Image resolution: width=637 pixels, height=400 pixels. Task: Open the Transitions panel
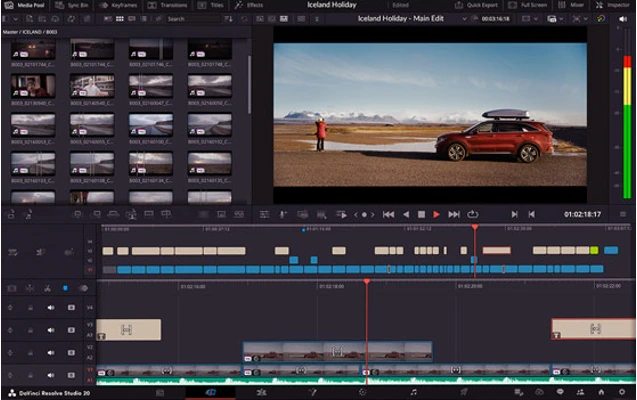(167, 5)
